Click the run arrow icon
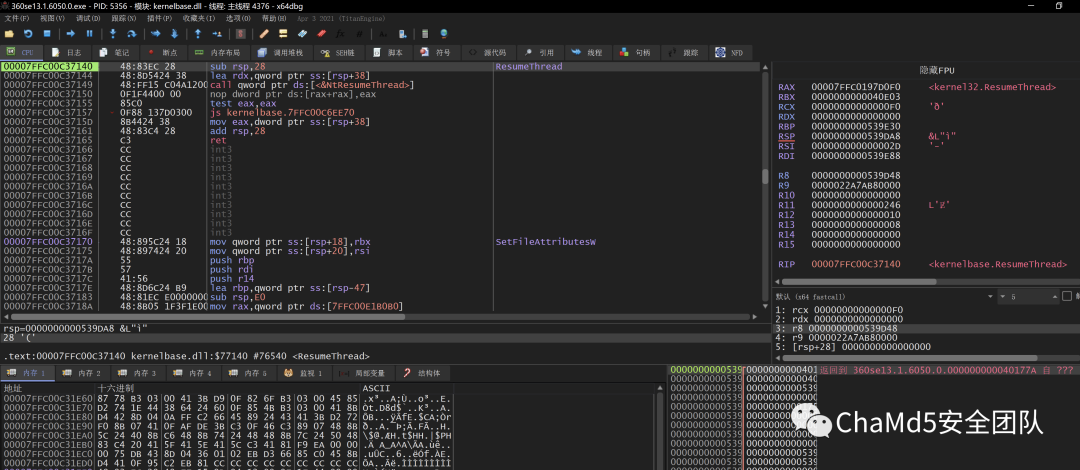The height and width of the screenshot is (470, 1080). 71,33
